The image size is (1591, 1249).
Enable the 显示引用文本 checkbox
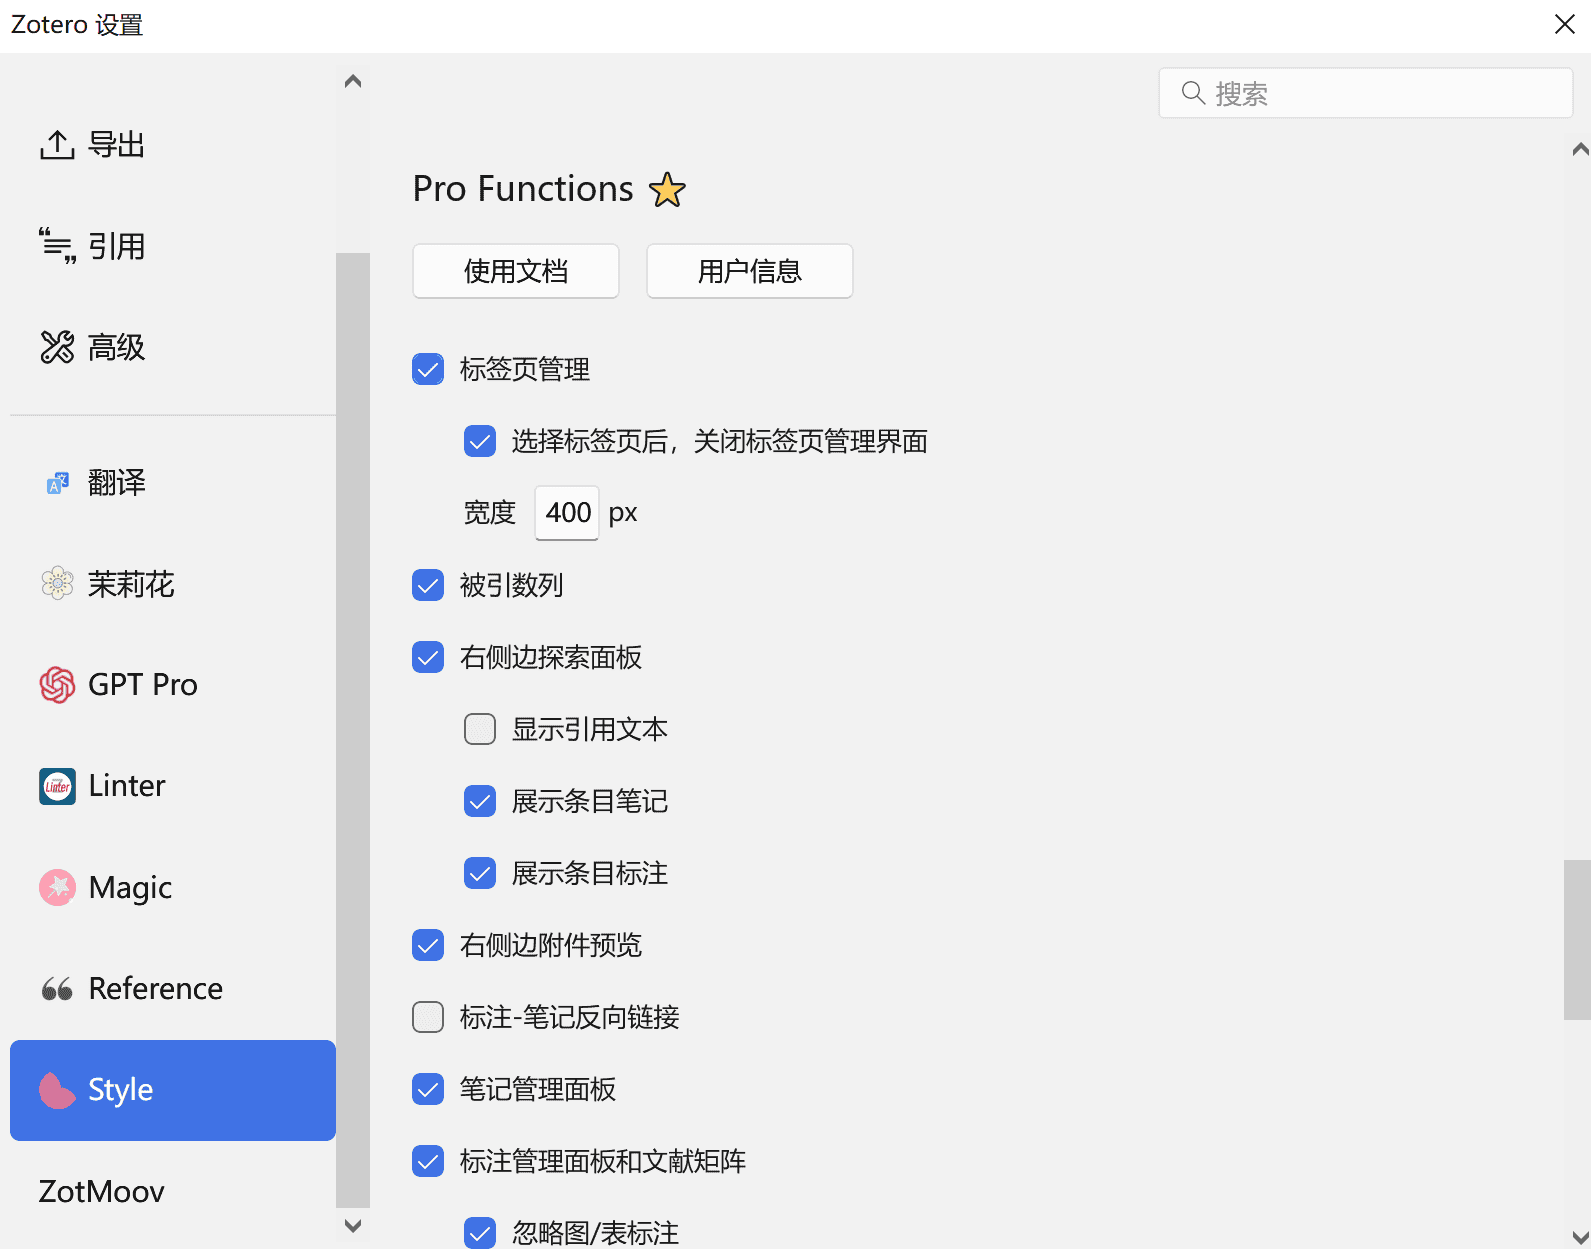coord(480,729)
